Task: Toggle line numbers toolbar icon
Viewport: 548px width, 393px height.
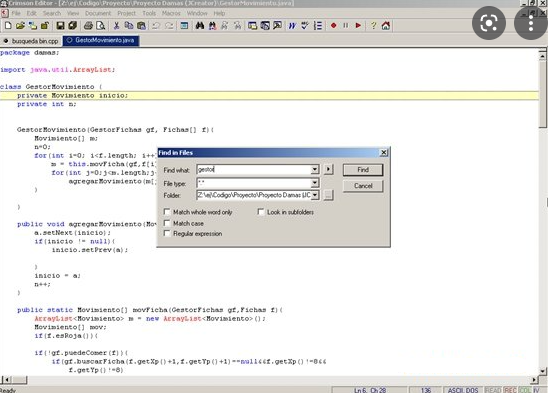Action: click(x=318, y=26)
